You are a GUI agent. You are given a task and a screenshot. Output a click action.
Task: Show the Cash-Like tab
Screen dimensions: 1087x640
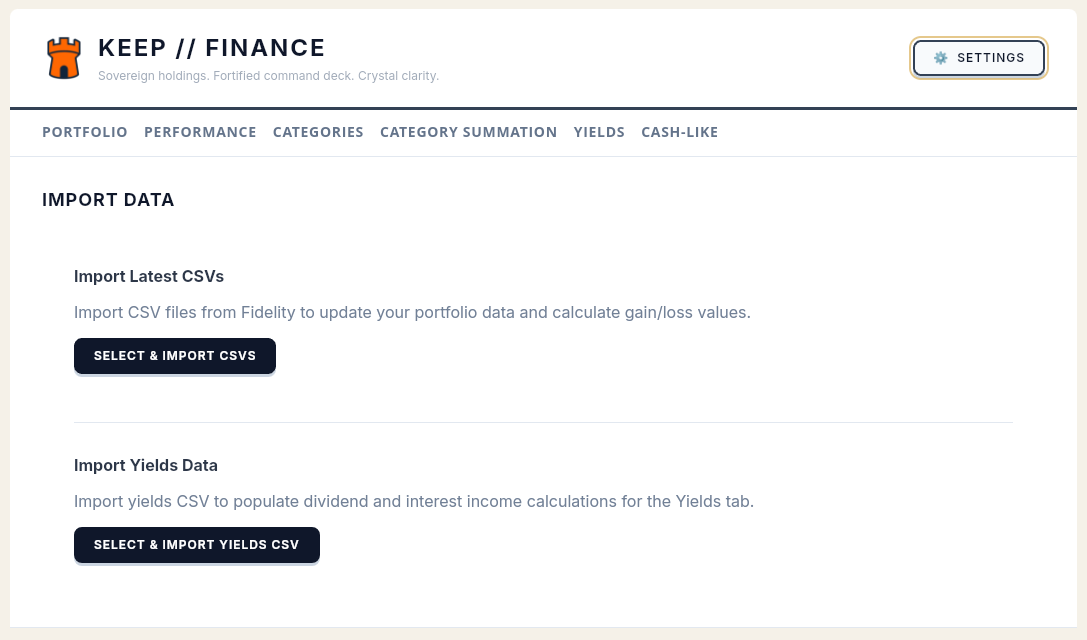coord(679,132)
